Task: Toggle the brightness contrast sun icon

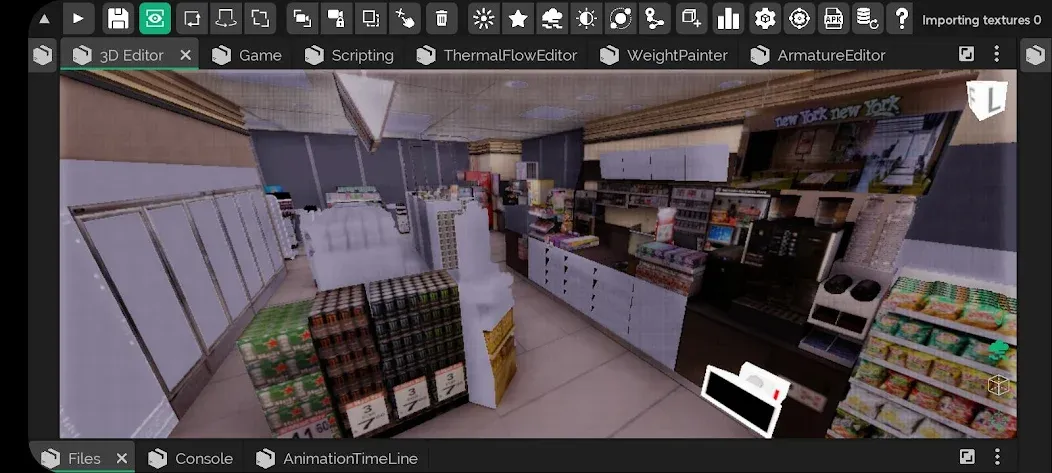Action: click(x=586, y=18)
